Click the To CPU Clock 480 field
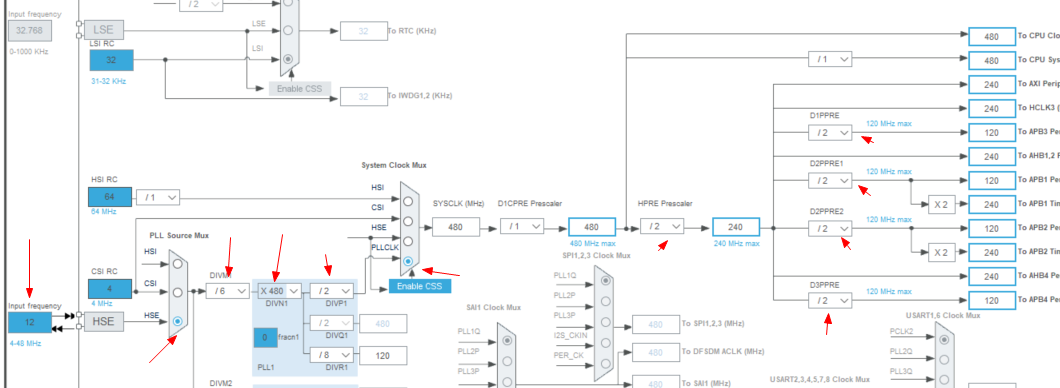This screenshot has height=388, width=1060. click(992, 37)
